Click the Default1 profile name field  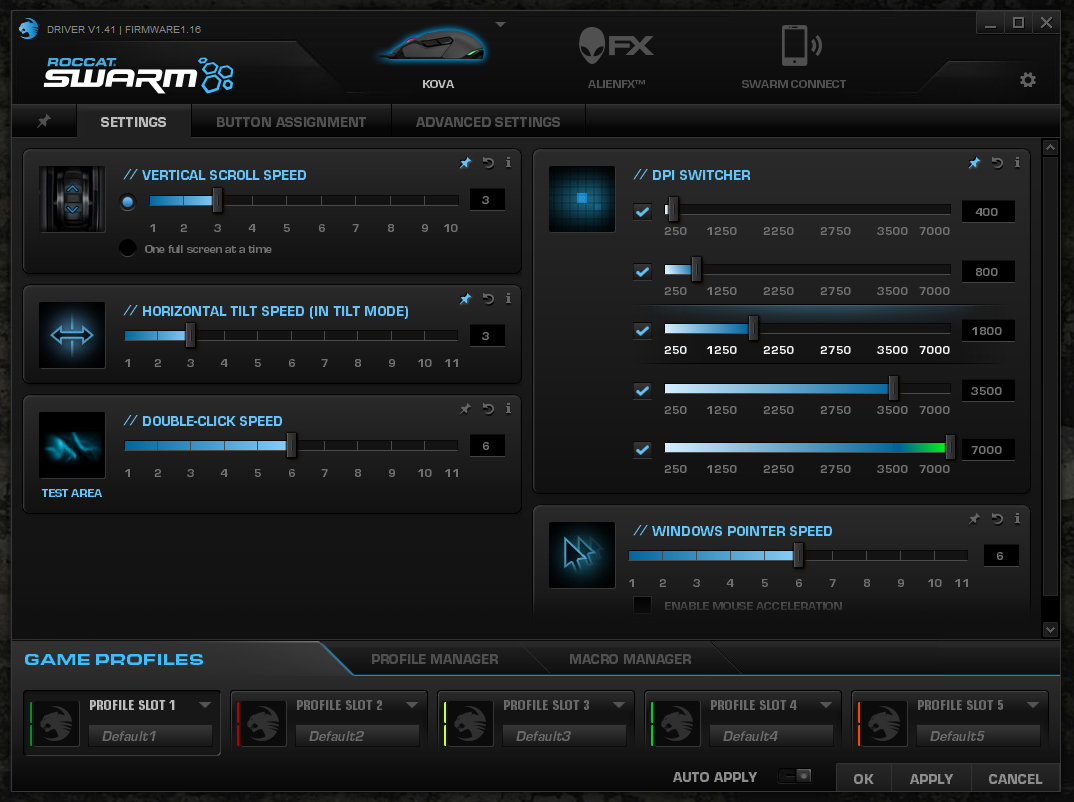[x=151, y=736]
